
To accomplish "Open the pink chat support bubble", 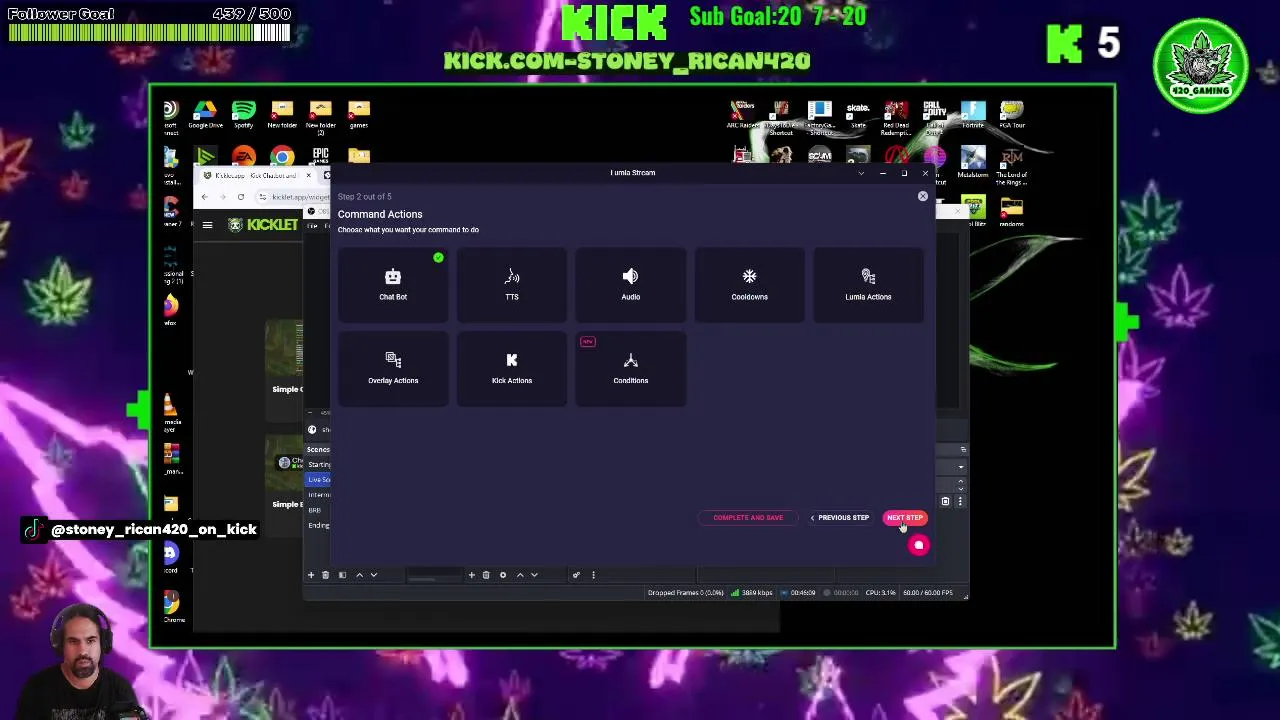I will click(x=919, y=545).
